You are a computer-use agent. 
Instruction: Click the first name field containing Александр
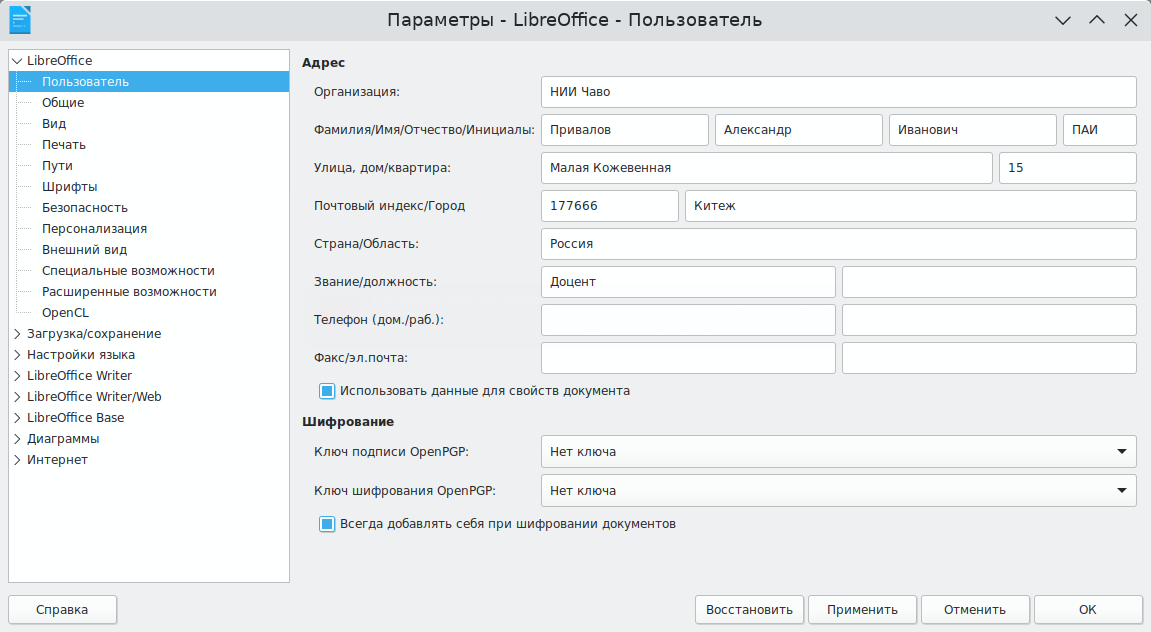(799, 130)
